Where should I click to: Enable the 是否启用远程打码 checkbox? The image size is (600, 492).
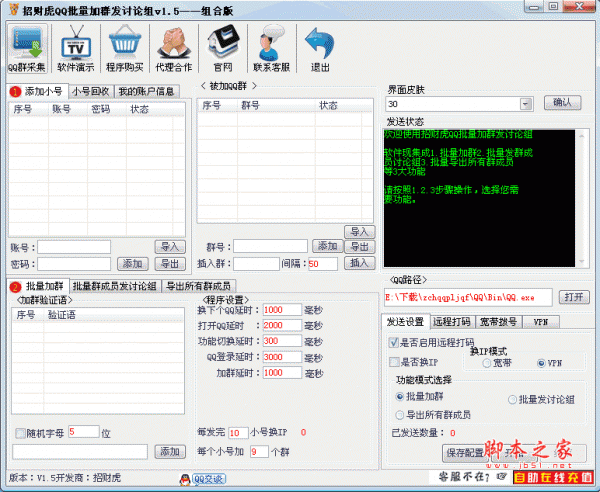[393, 342]
